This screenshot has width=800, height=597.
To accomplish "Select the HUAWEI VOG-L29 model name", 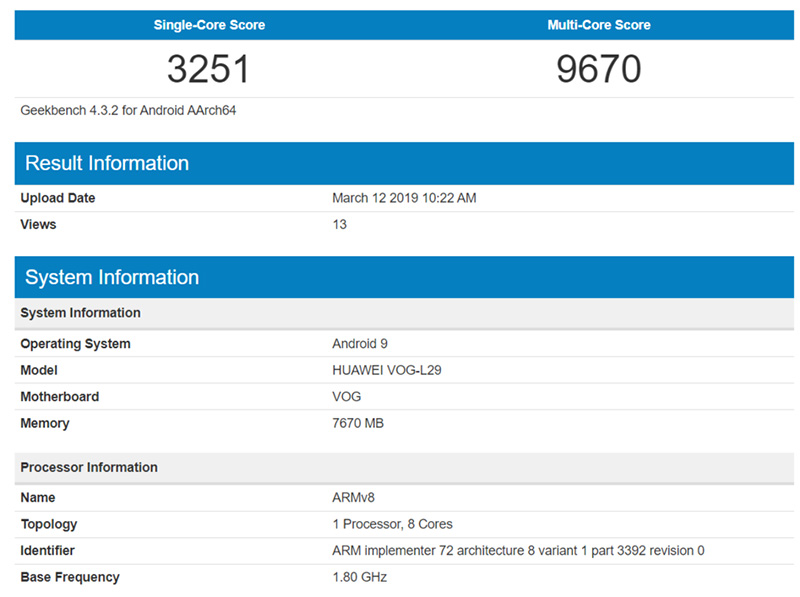I will [387, 370].
